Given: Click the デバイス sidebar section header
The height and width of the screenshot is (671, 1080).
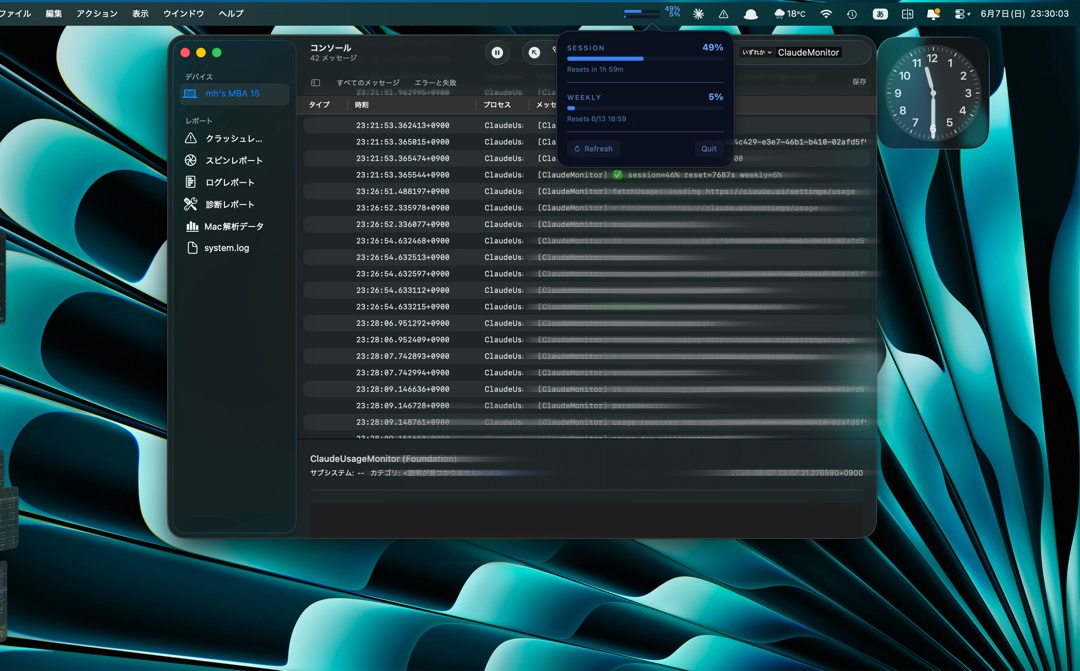Looking at the screenshot, I should pyautogui.click(x=198, y=77).
